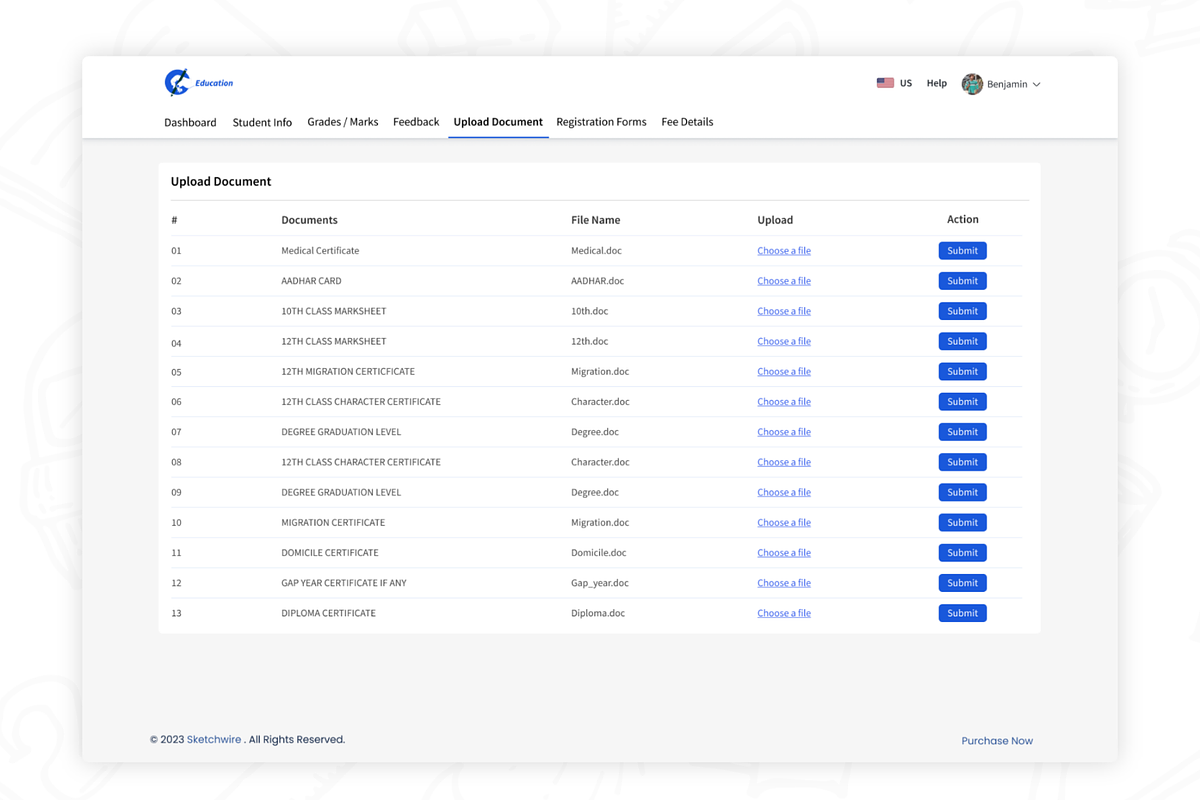Click the Documents column header
Image resolution: width=1200 pixels, height=800 pixels.
309,220
